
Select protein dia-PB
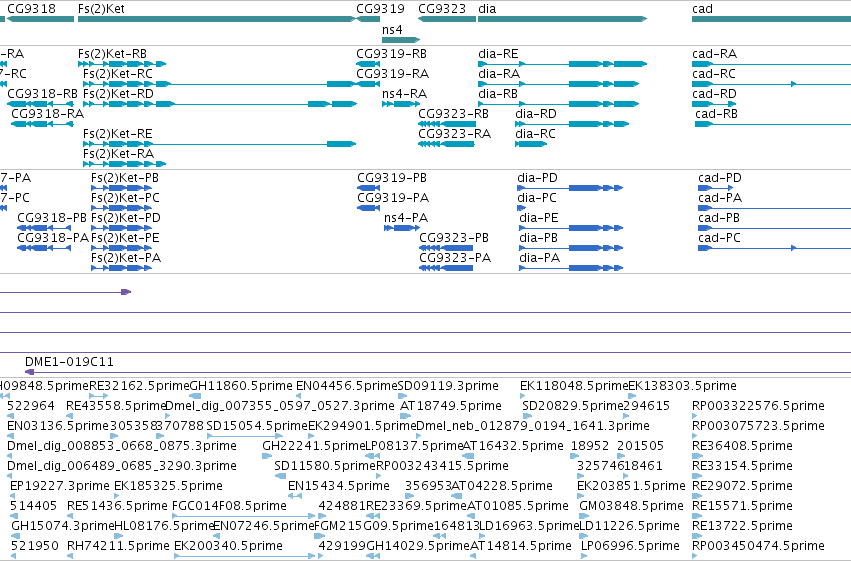(x=539, y=238)
